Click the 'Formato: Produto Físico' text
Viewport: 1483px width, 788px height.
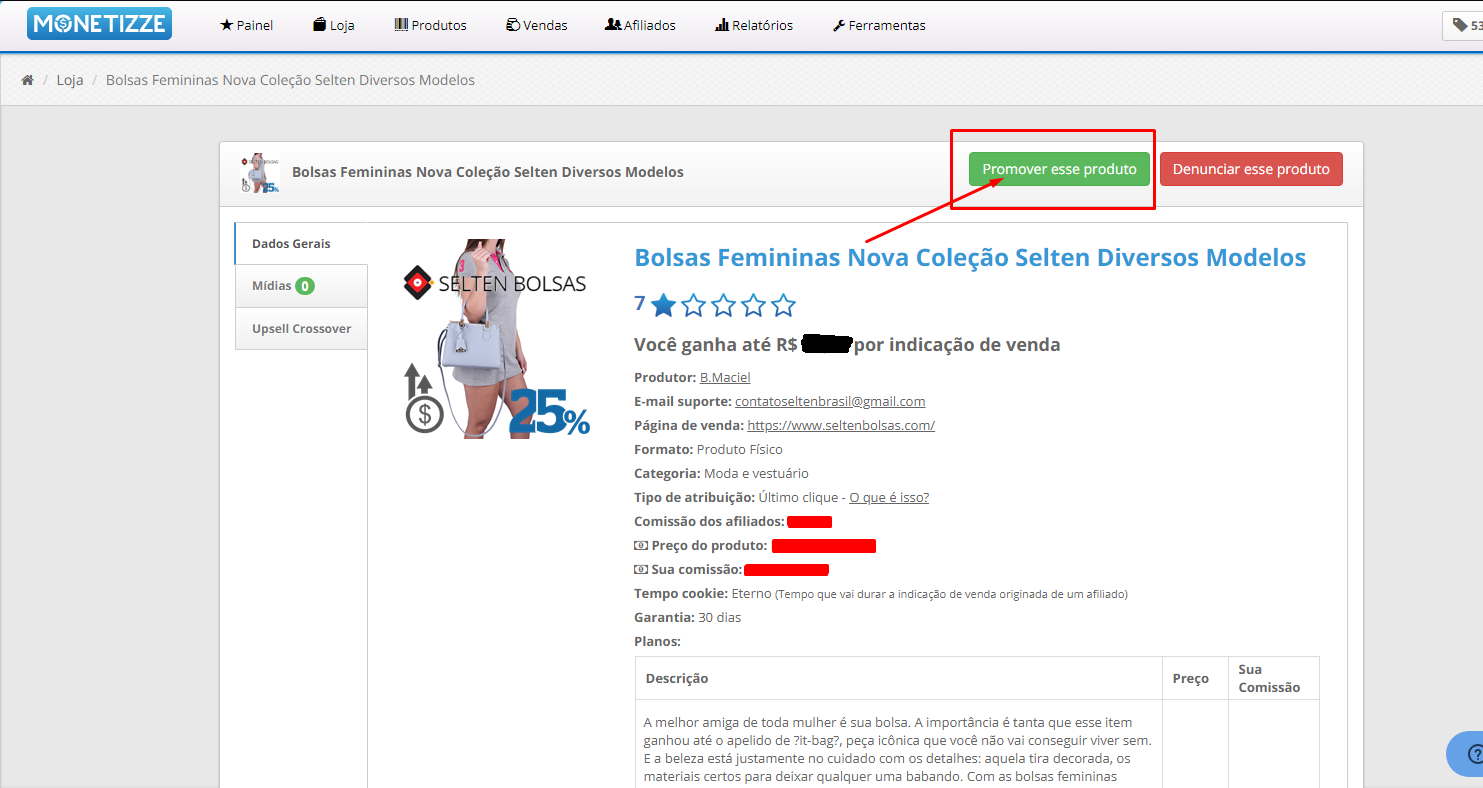click(708, 449)
